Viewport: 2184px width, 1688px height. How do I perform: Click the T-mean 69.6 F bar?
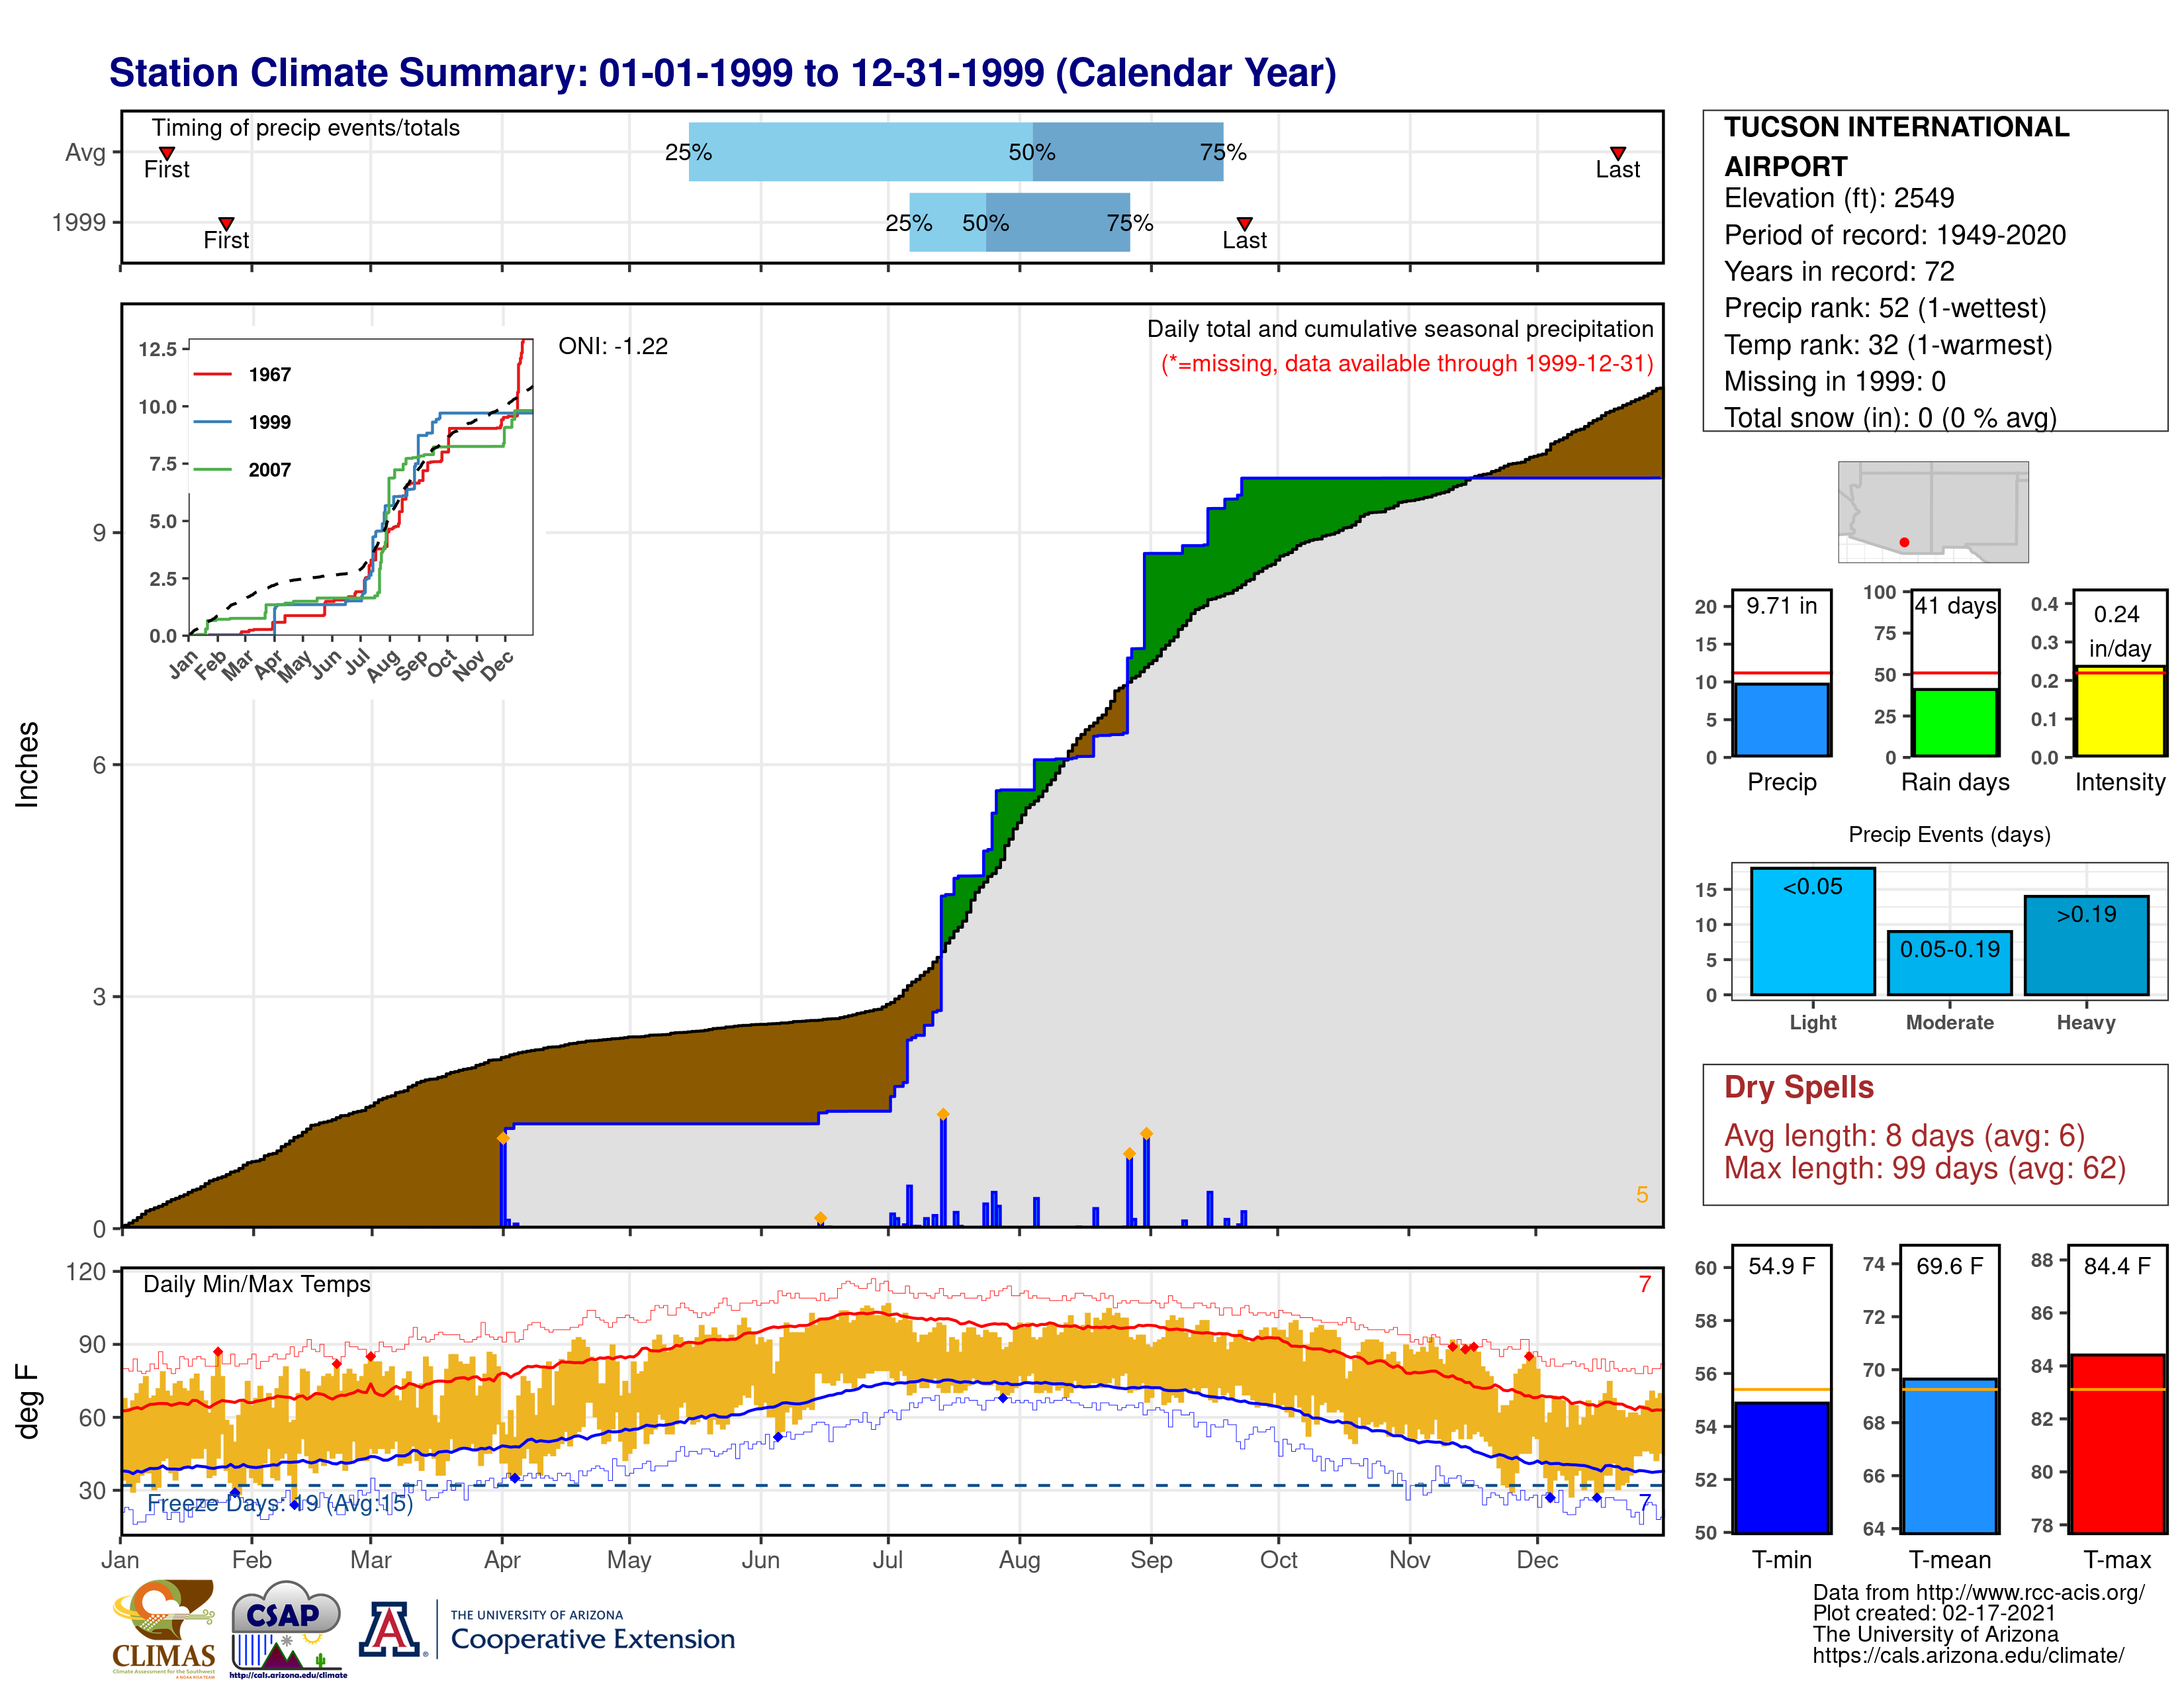click(x=1949, y=1456)
